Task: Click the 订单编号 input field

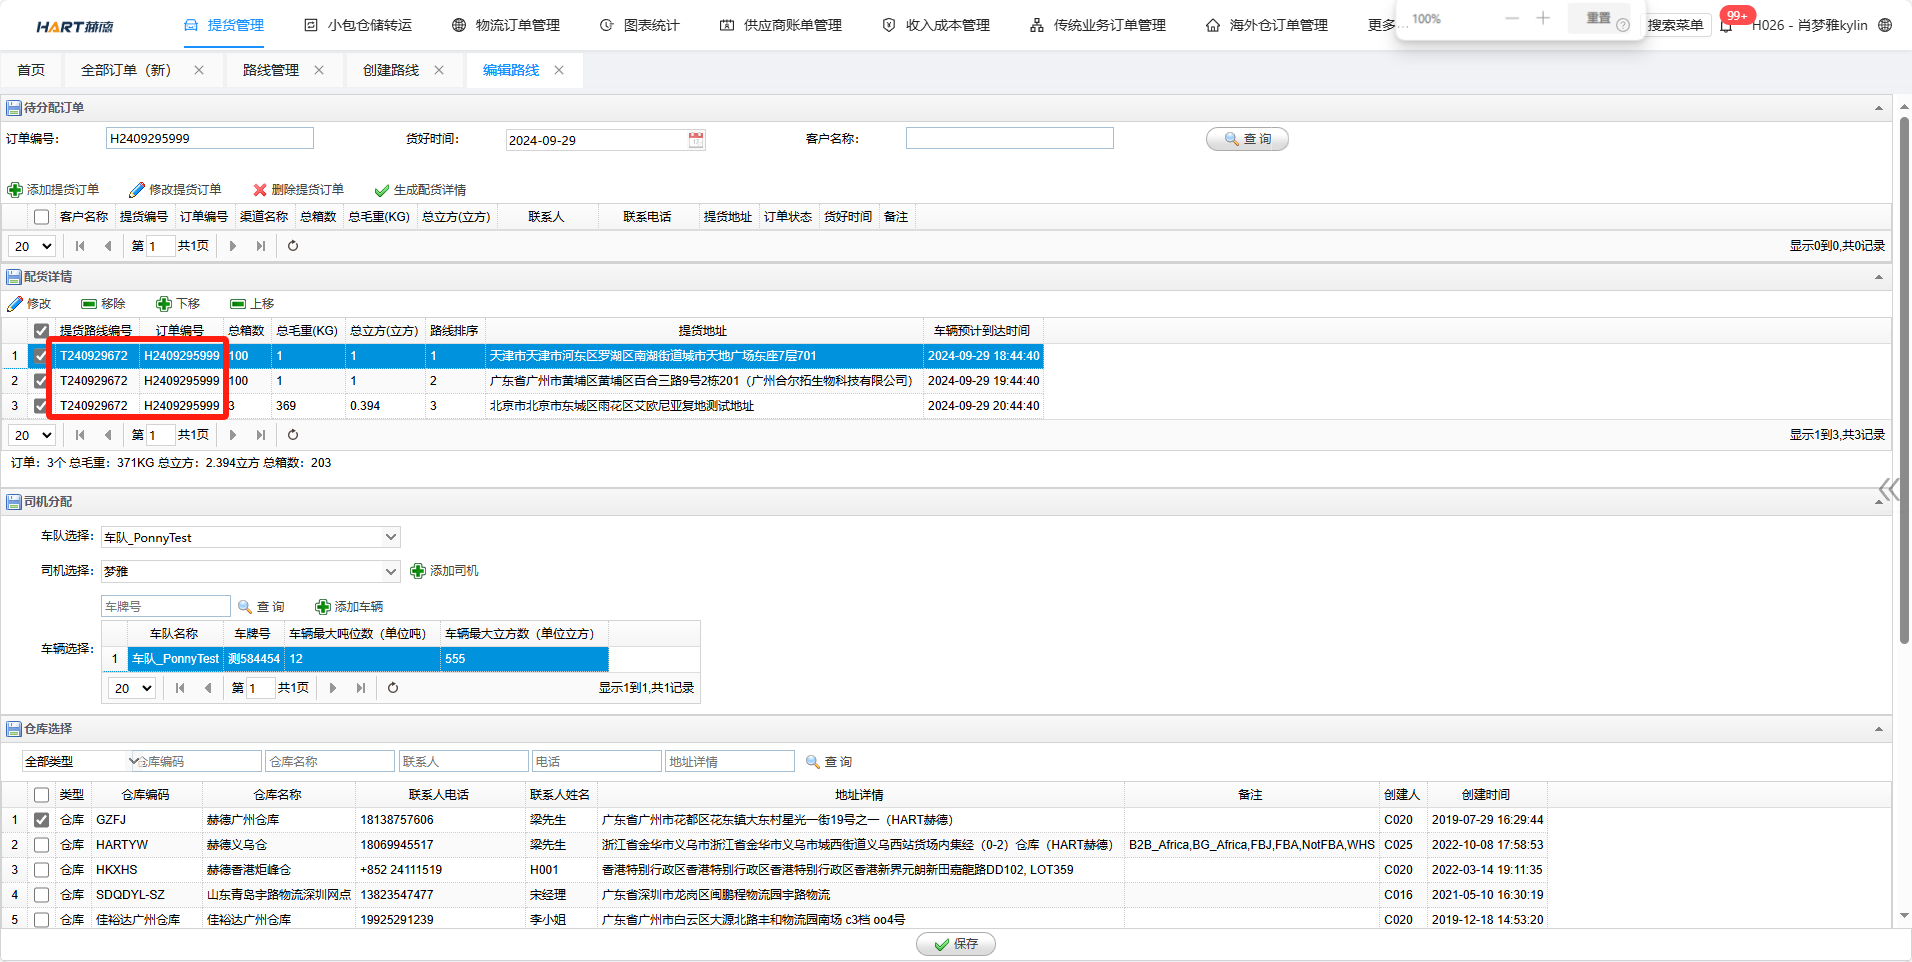Action: pyautogui.click(x=209, y=139)
